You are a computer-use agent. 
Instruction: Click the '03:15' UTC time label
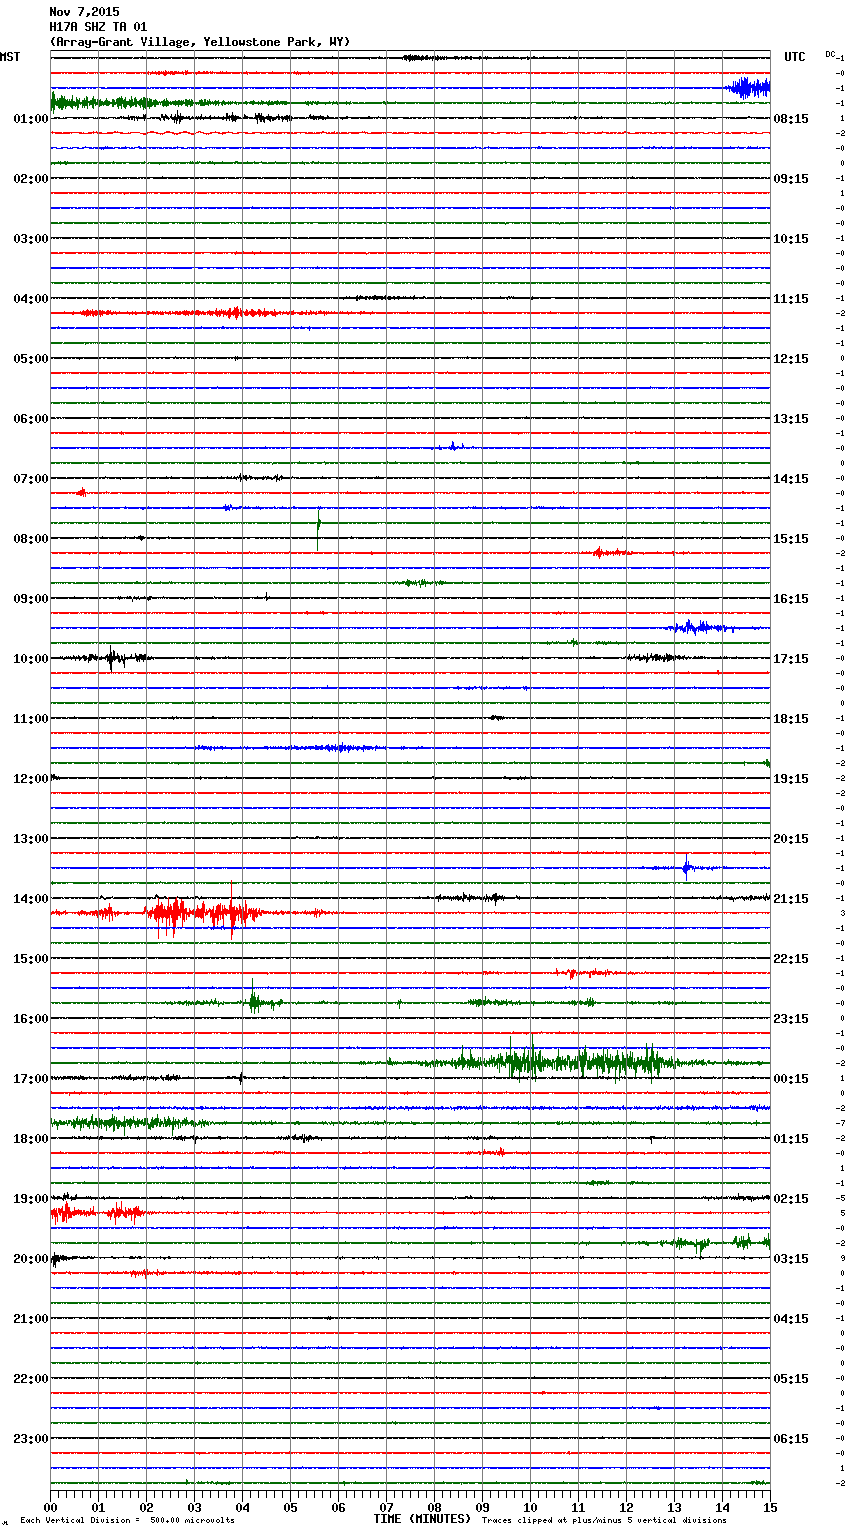tap(791, 1259)
